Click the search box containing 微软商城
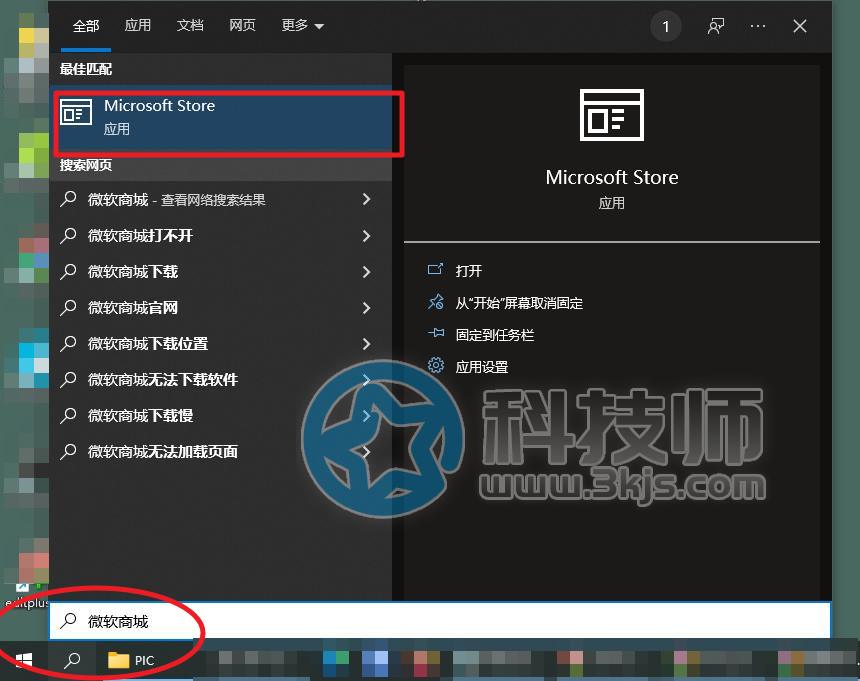 point(440,621)
